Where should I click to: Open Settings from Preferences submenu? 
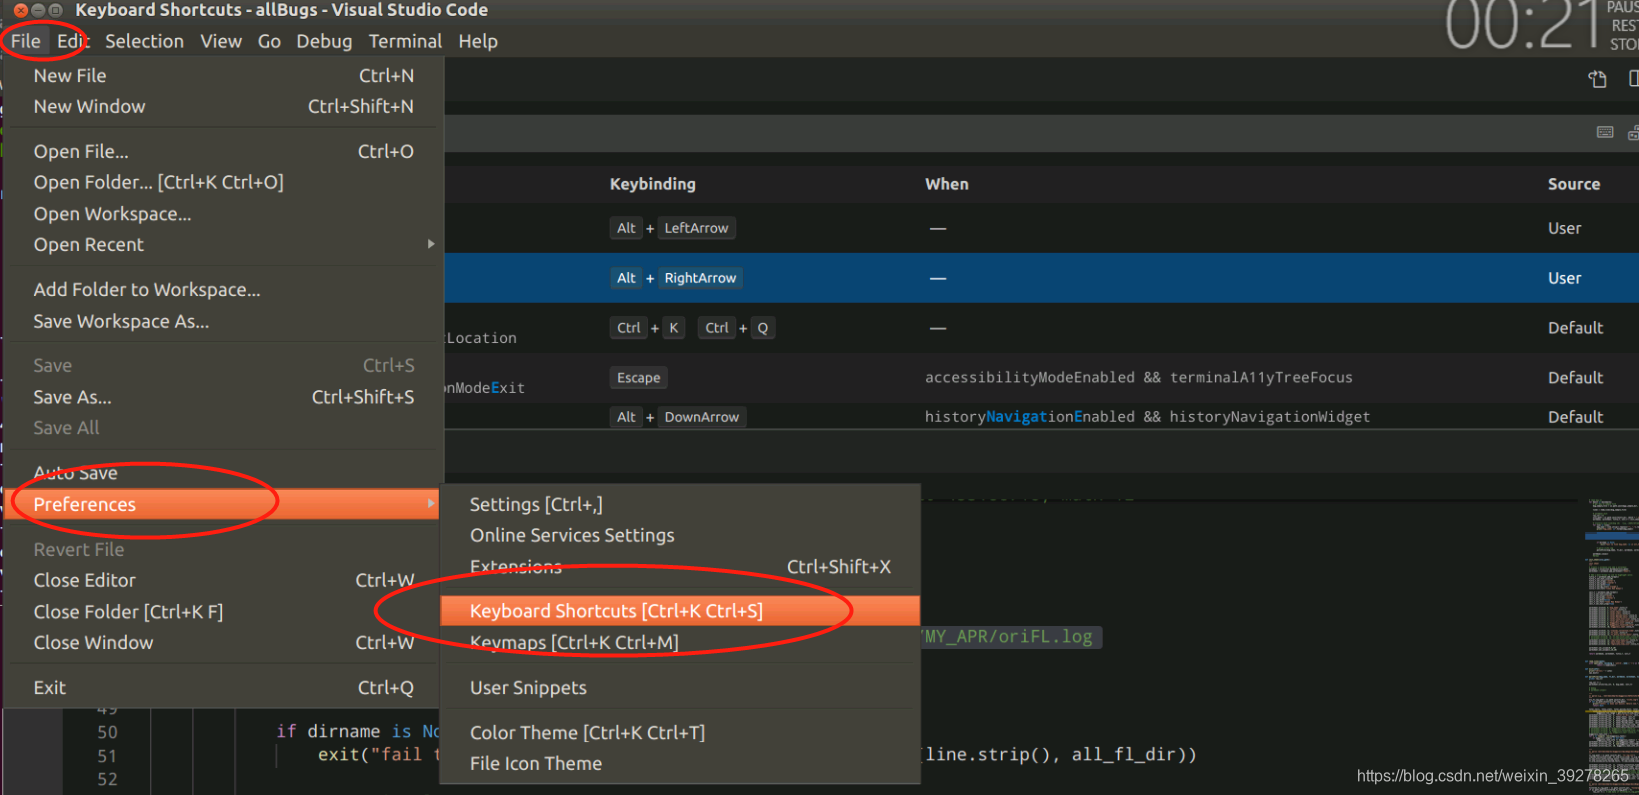(680, 505)
